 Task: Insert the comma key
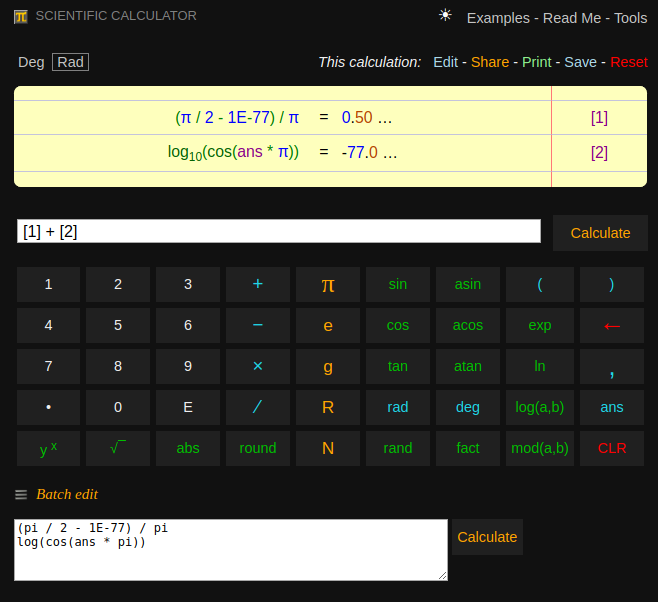coord(611,366)
